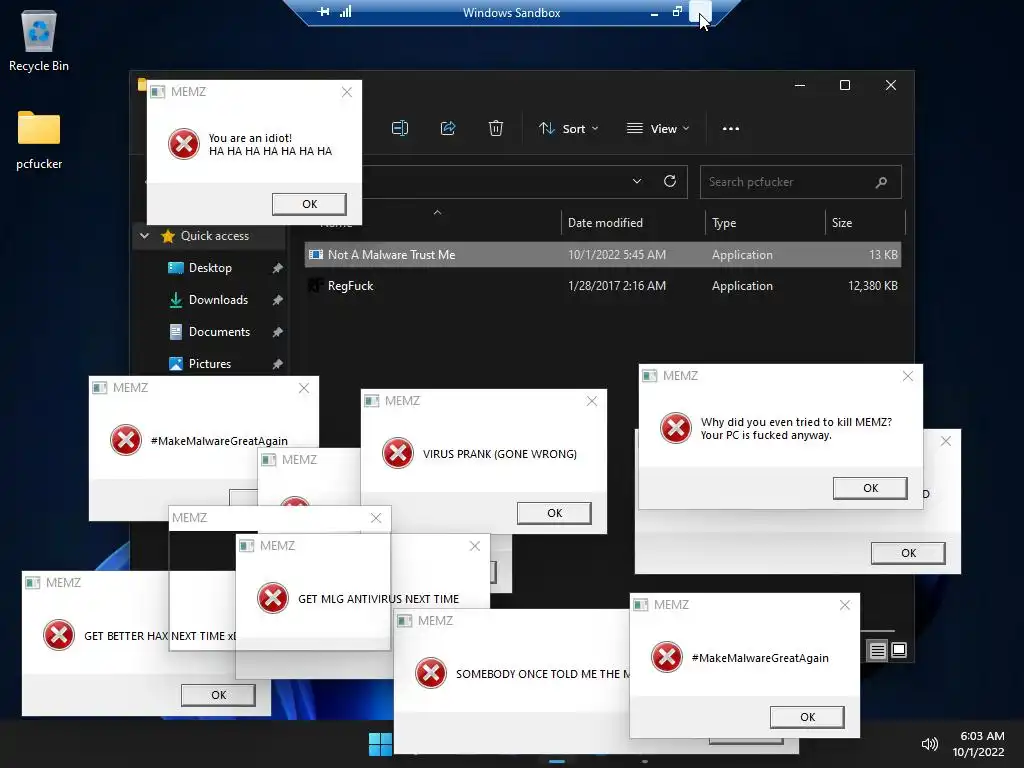The width and height of the screenshot is (1024, 768).
Task: Select Pictures in Quick access
Action: point(210,364)
